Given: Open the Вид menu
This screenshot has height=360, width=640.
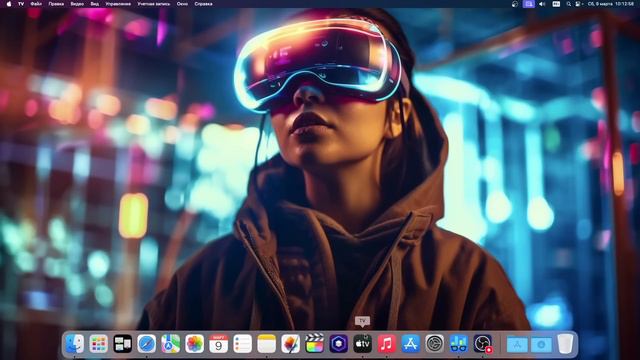Looking at the screenshot, I should coord(95,4).
